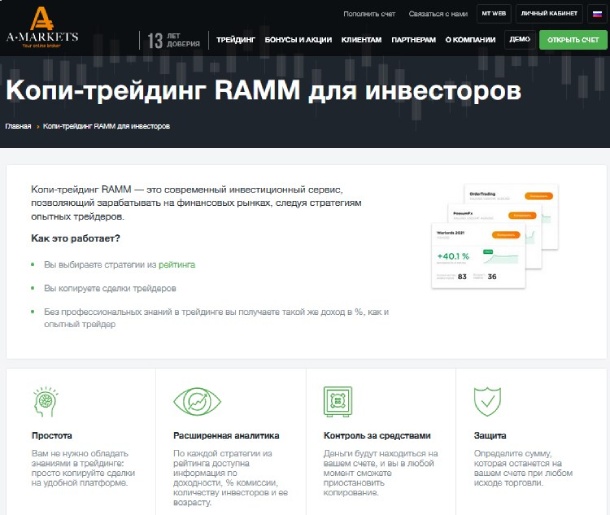This screenshot has height=515, width=610.
Task: Click the Контроль за средствами heading
Action: 377,436
